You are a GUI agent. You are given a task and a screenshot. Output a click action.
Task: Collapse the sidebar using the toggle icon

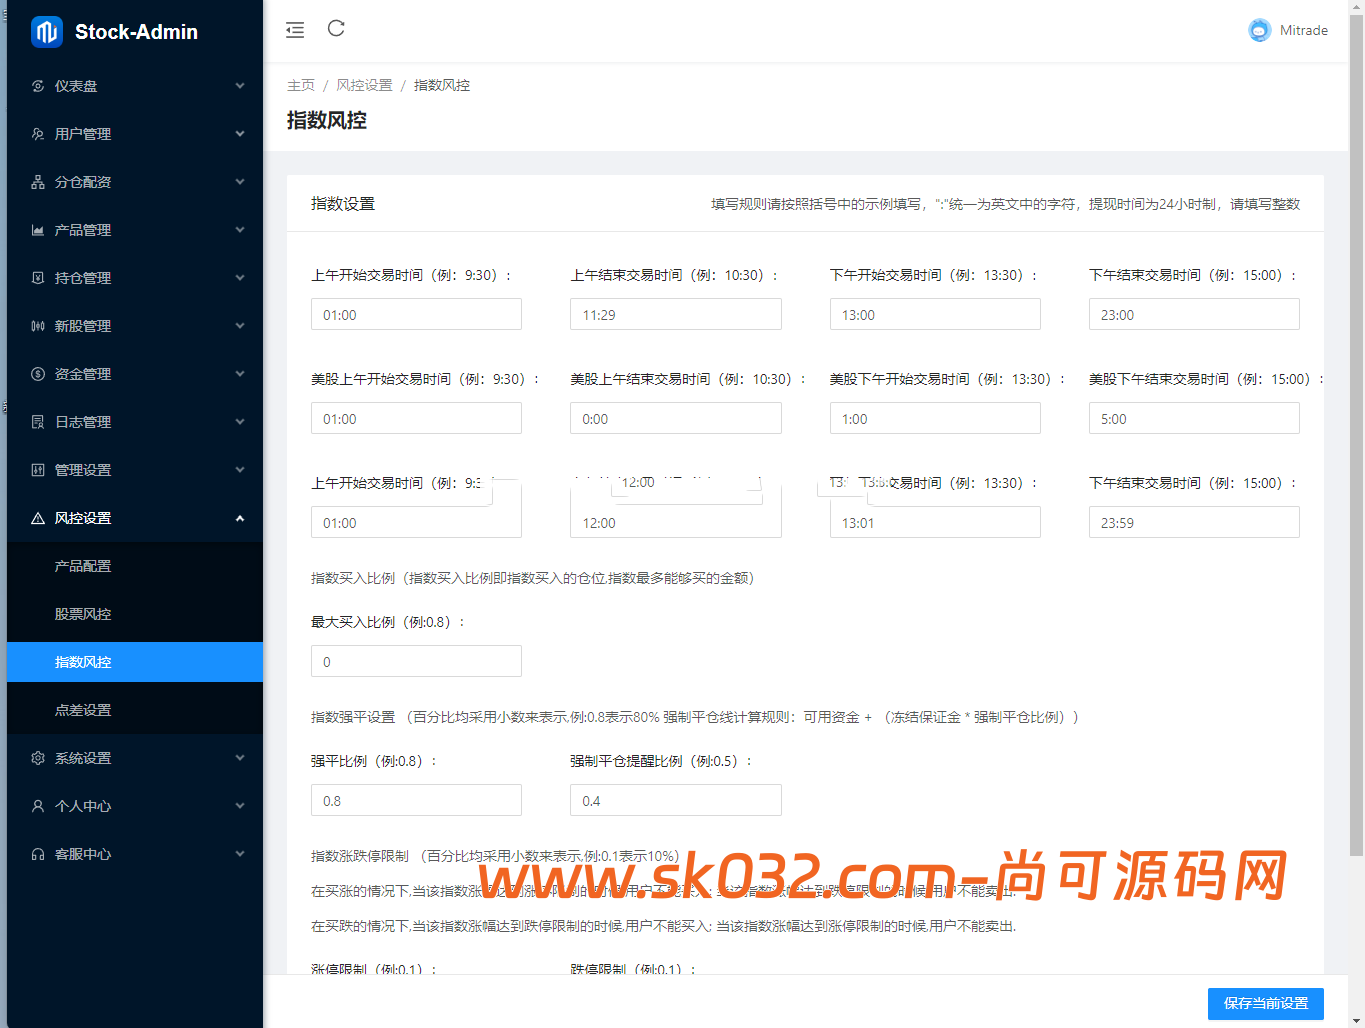[x=294, y=30]
